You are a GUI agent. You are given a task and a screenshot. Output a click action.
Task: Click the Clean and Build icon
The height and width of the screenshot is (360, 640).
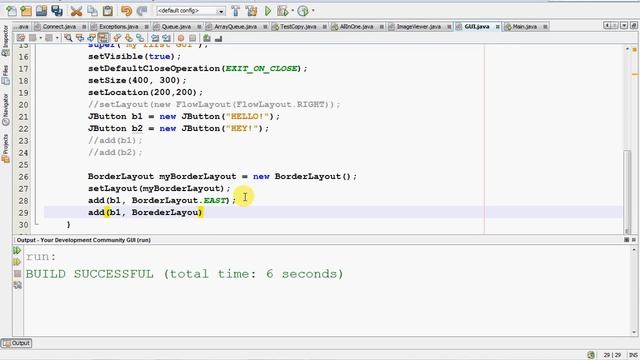click(x=251, y=11)
